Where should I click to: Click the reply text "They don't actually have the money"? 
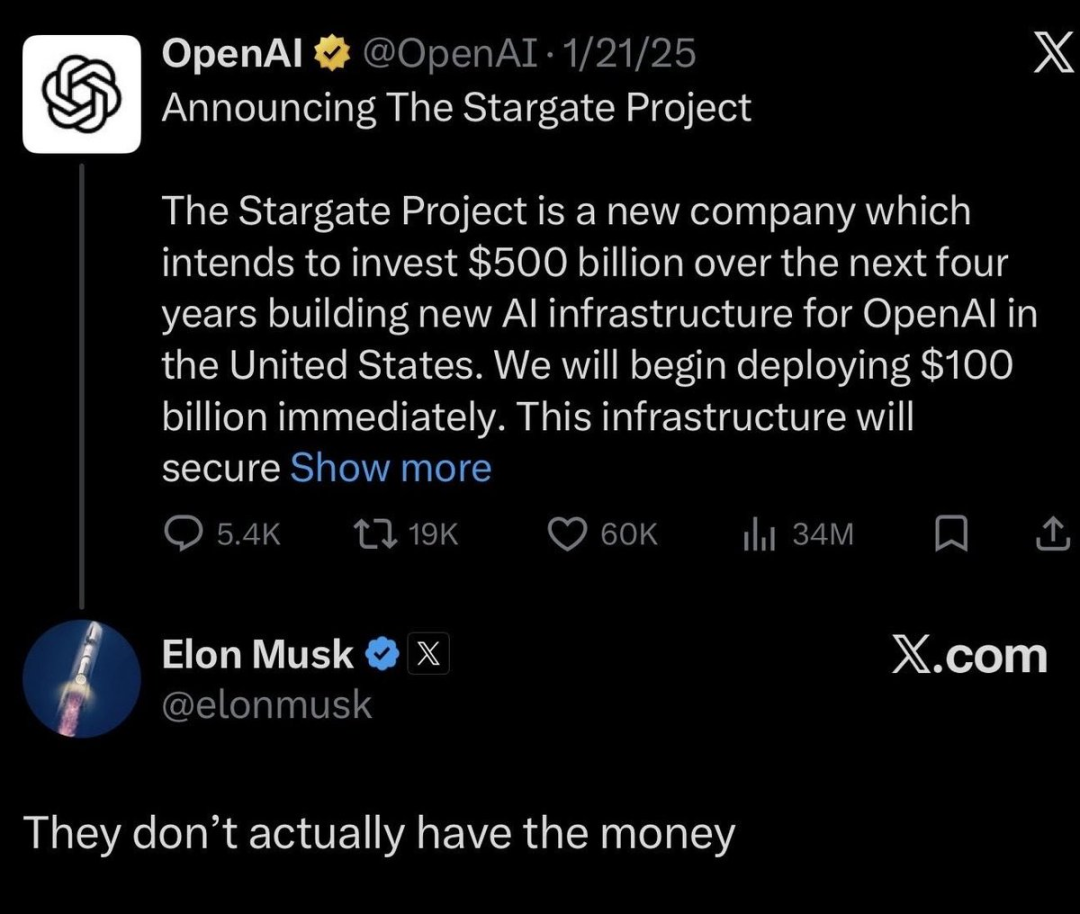378,832
